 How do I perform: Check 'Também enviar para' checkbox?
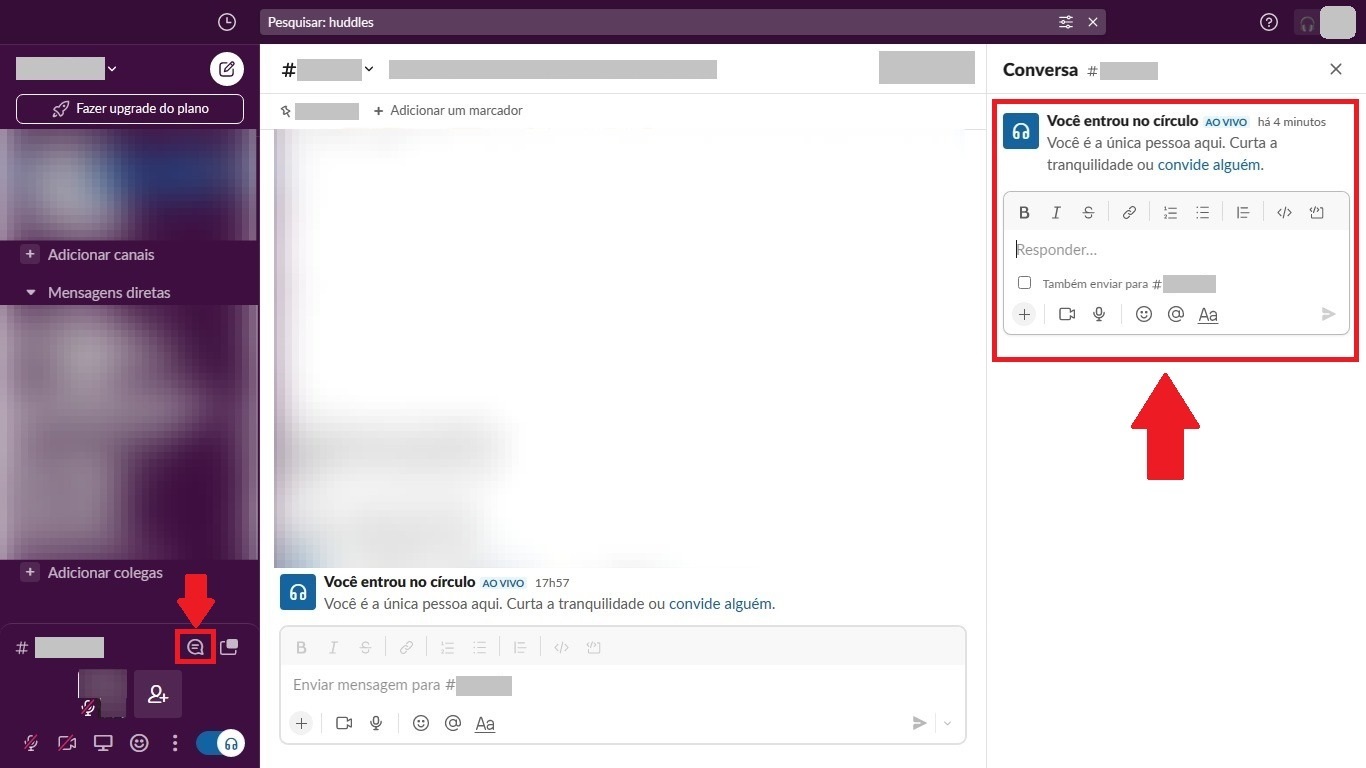(1024, 283)
